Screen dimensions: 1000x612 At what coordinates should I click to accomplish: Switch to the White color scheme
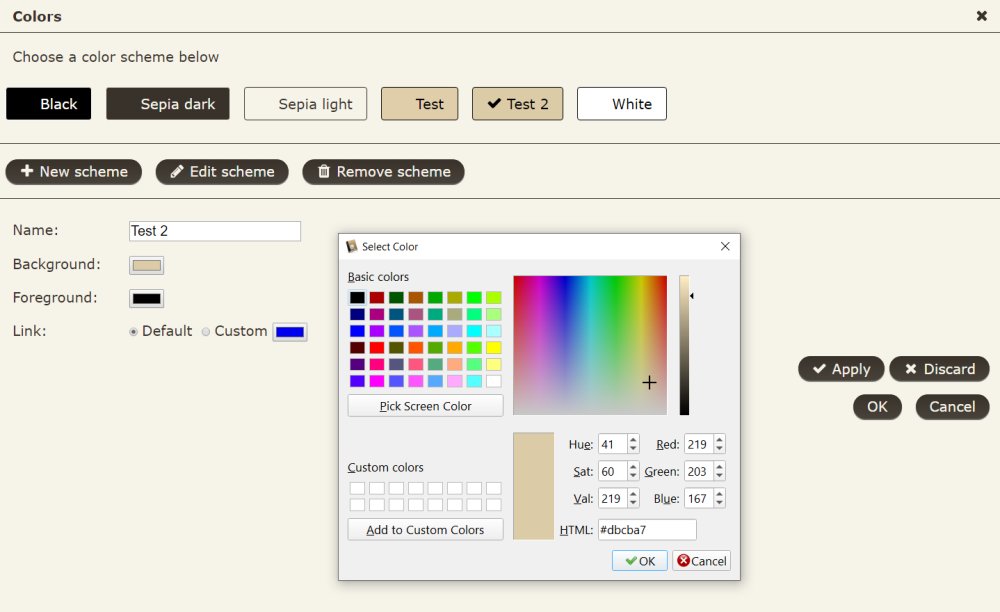(x=622, y=104)
